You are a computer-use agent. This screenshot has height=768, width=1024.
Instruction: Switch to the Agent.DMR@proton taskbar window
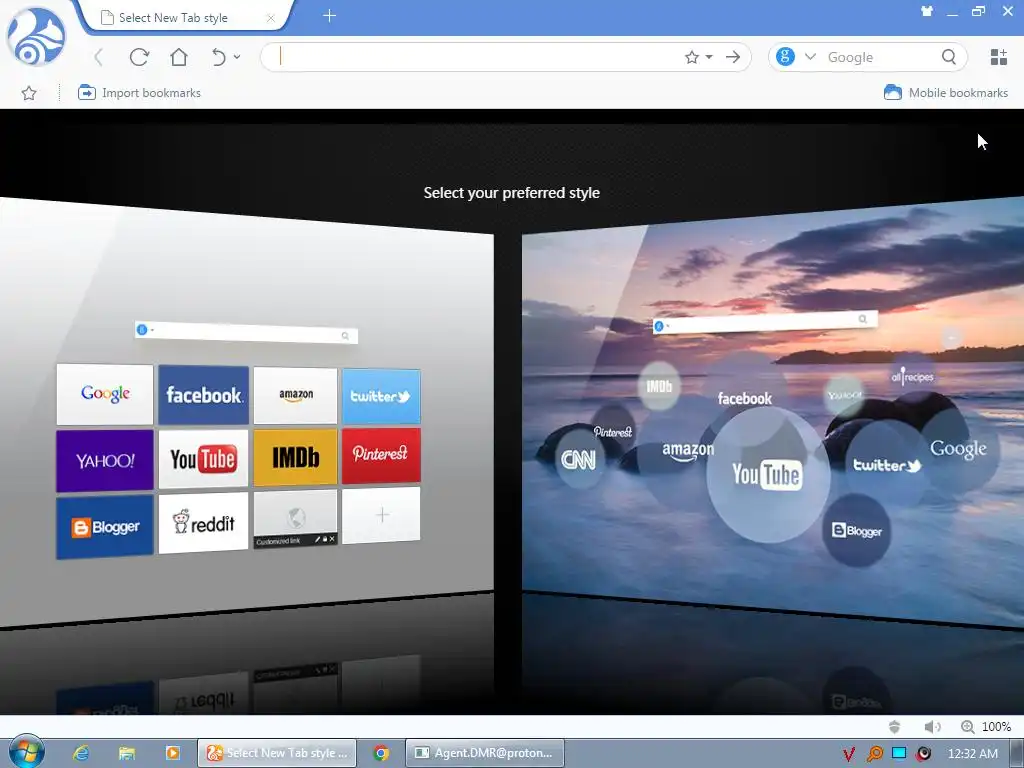pyautogui.click(x=485, y=753)
